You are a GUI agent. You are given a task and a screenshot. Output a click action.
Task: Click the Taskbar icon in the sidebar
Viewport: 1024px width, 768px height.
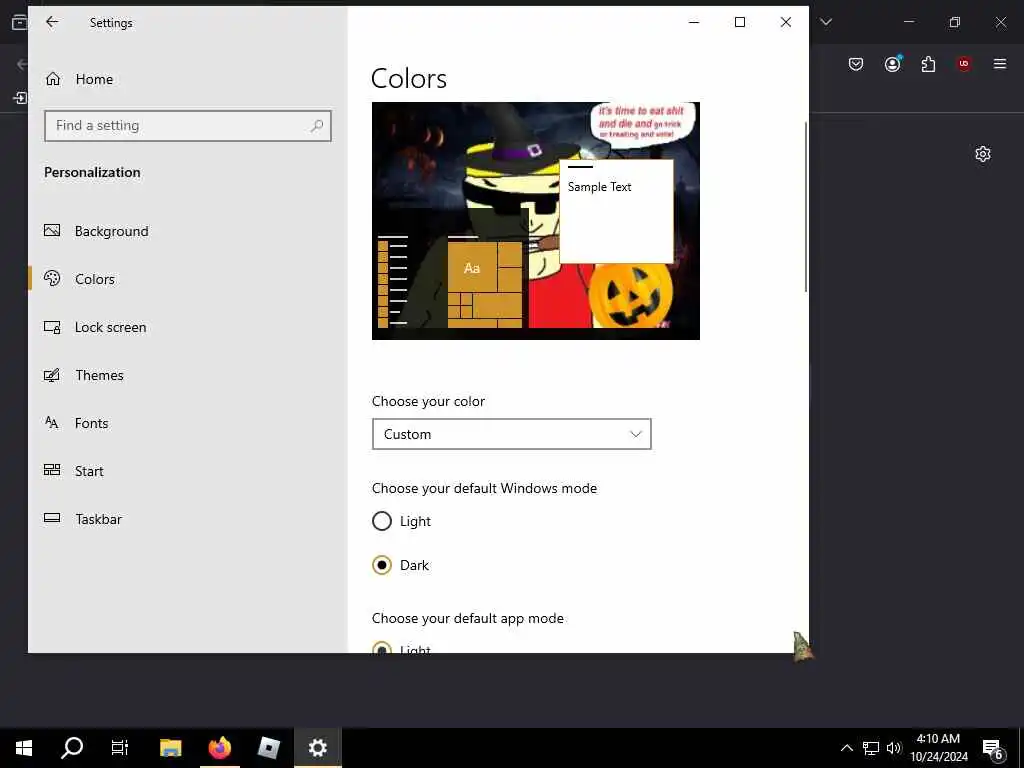pyautogui.click(x=52, y=519)
